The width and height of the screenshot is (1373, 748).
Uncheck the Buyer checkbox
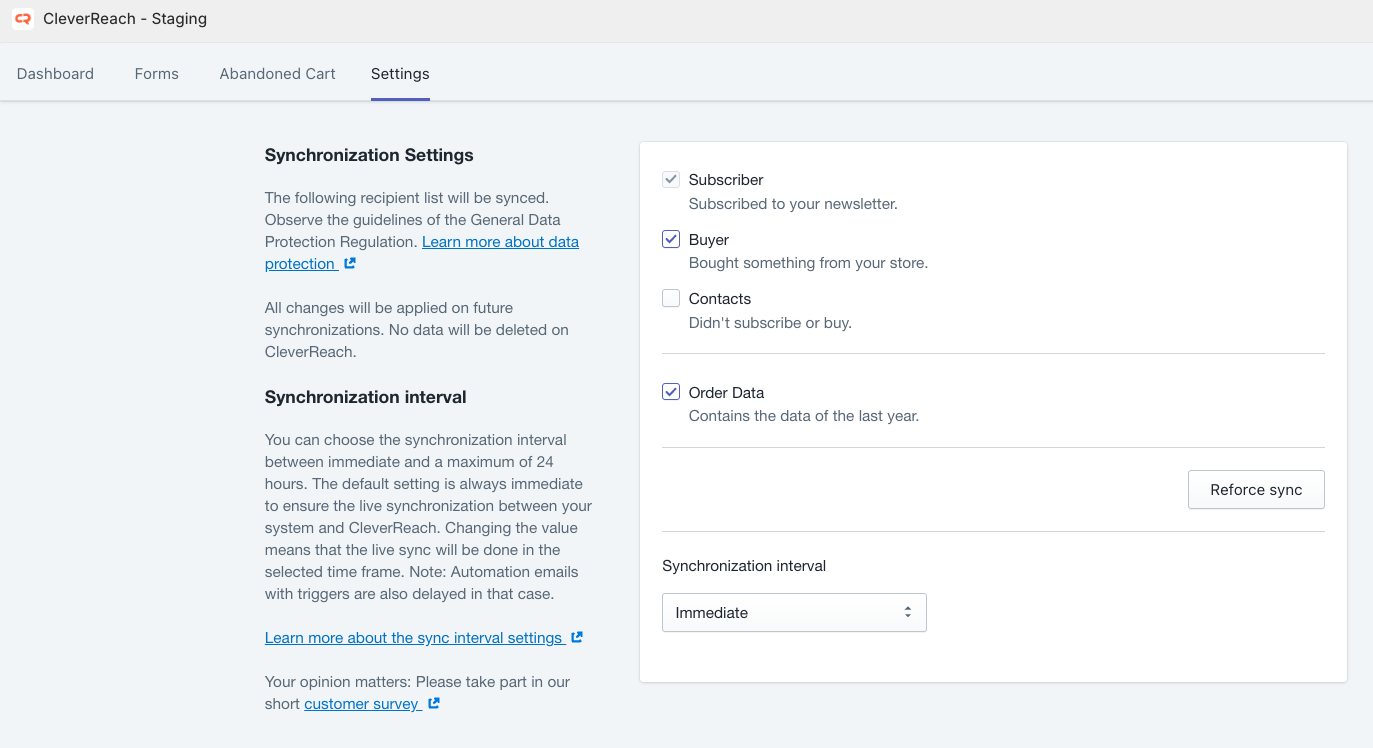click(671, 240)
